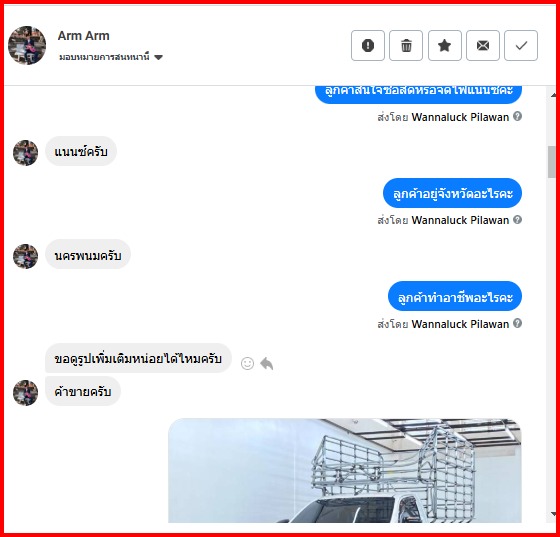Screen dimensions: 560x537
Task: Click scrollbar down arrow in chat
Action: point(553,514)
